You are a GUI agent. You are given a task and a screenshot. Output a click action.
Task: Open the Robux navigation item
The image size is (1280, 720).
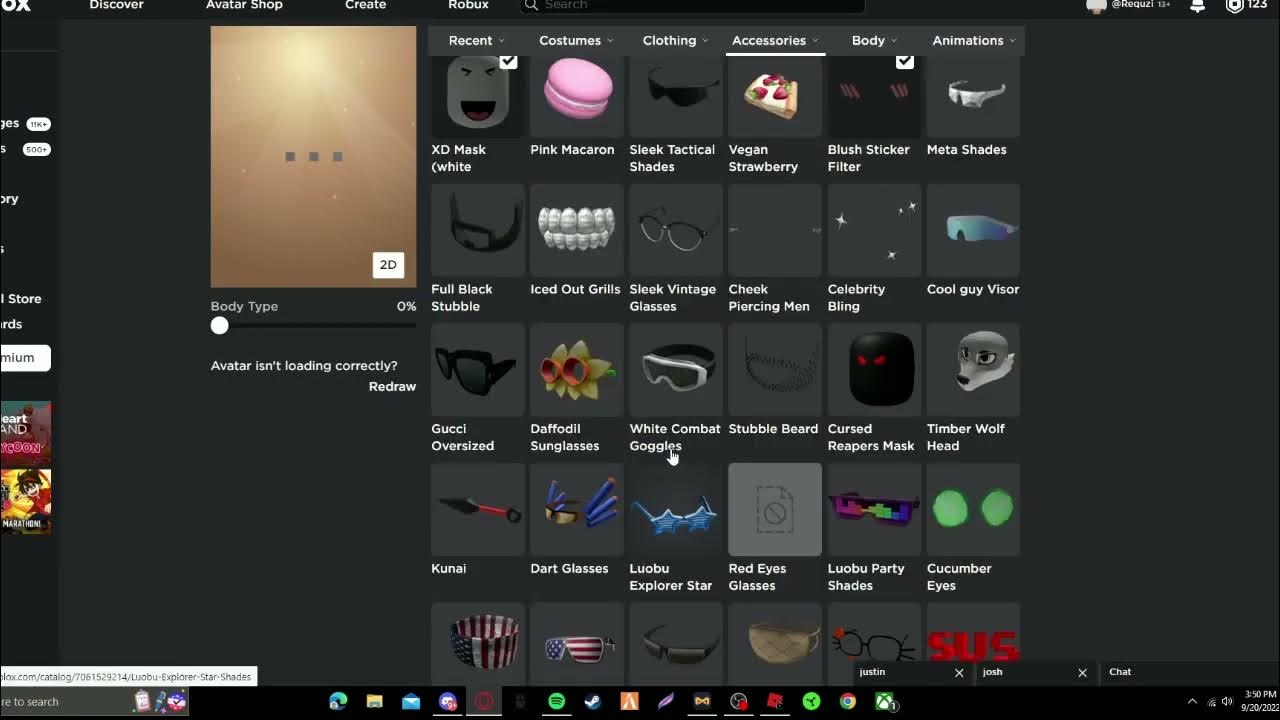coord(468,5)
